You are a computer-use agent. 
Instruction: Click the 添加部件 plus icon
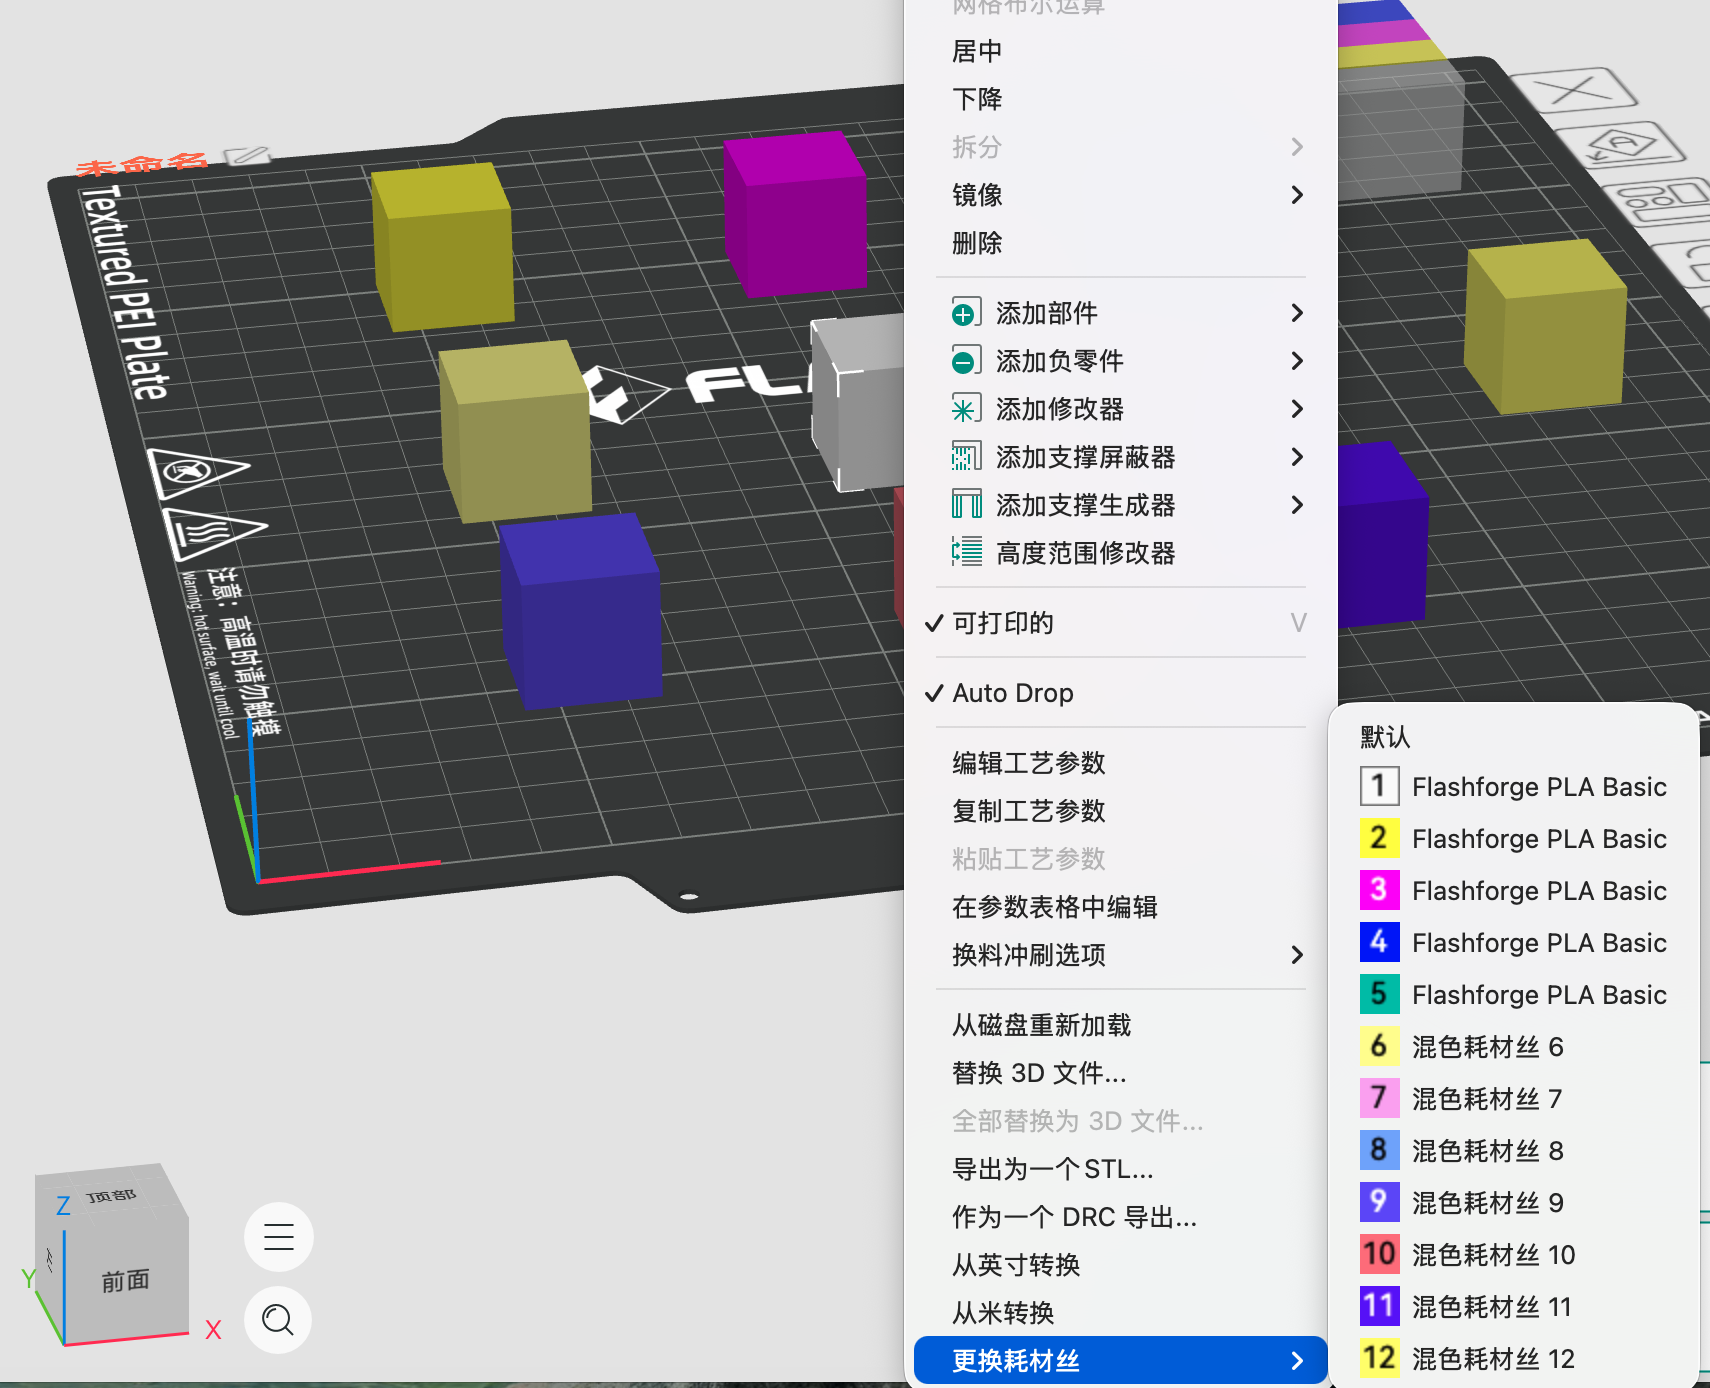click(x=965, y=313)
